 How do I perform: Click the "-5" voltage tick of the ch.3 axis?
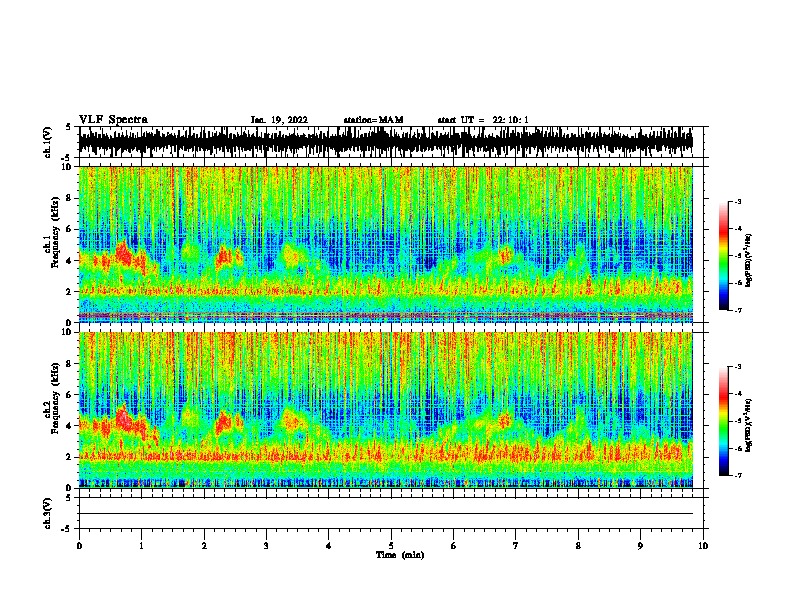point(67,529)
